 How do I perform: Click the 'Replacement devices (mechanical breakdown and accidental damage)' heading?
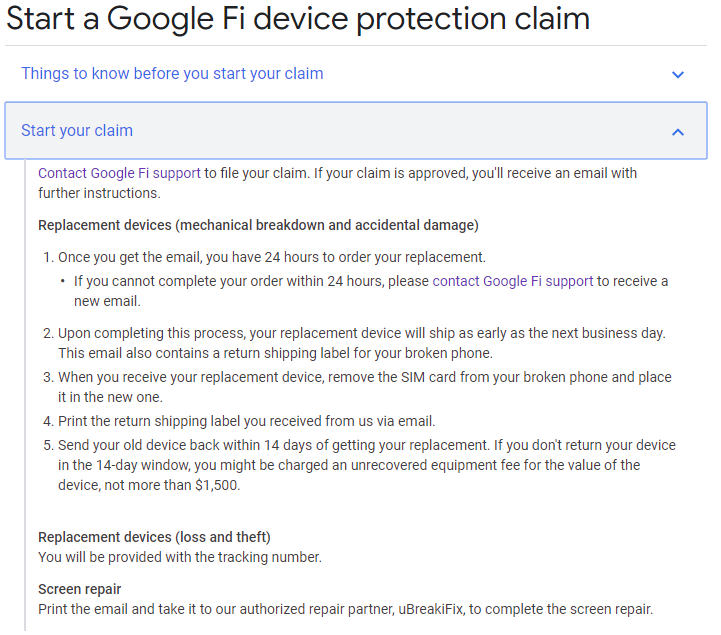[258, 225]
